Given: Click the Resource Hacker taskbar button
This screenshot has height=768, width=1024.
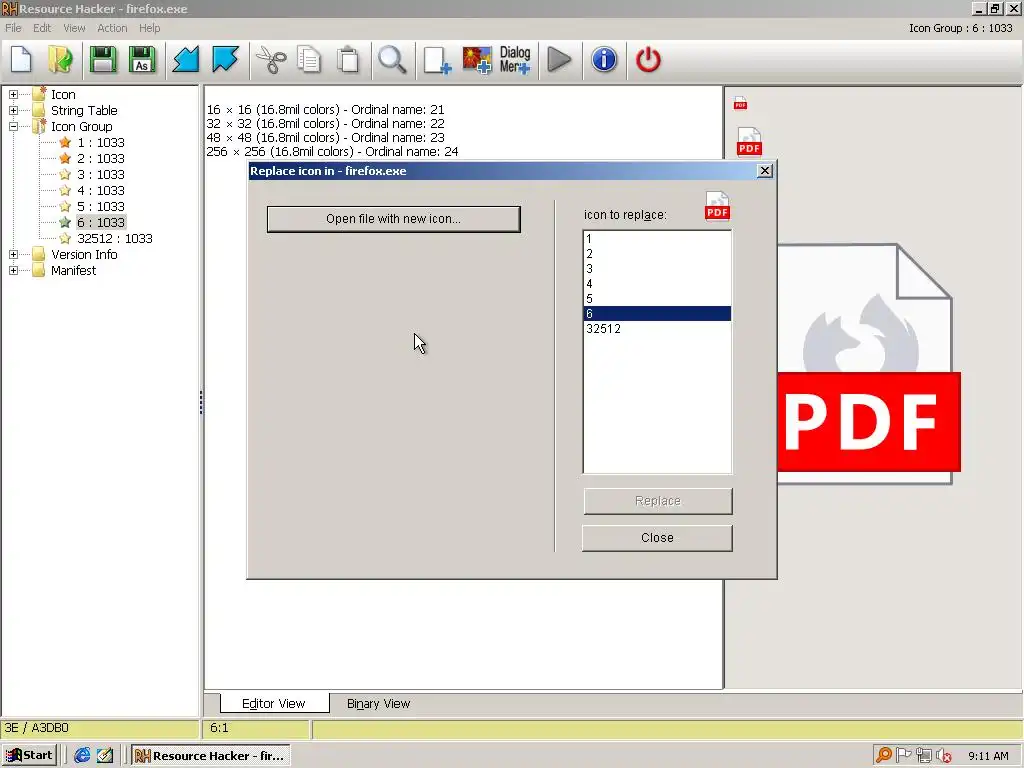Looking at the screenshot, I should [210, 756].
